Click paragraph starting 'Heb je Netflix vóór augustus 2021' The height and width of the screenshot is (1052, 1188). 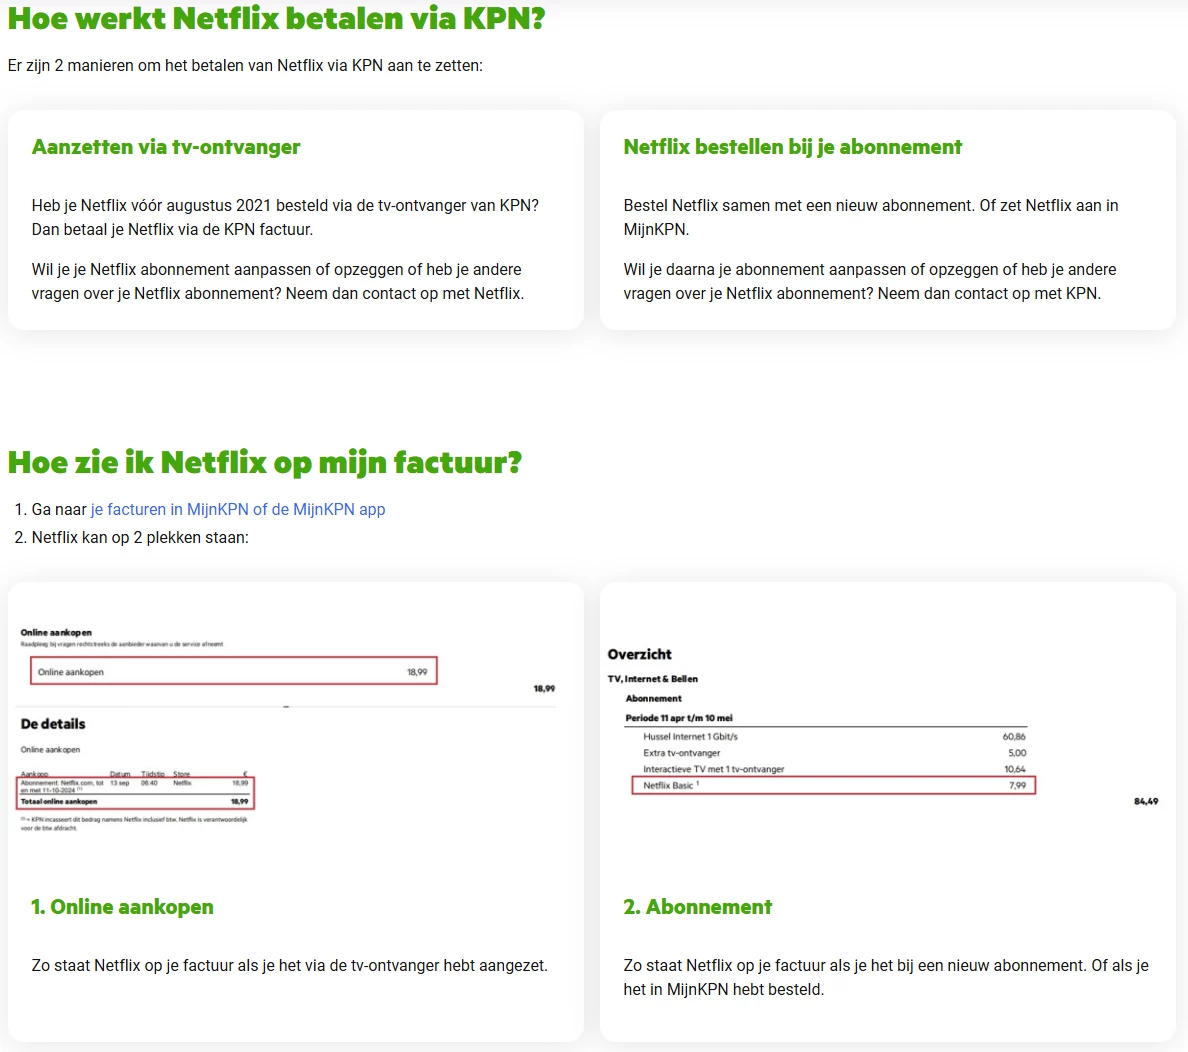point(286,218)
